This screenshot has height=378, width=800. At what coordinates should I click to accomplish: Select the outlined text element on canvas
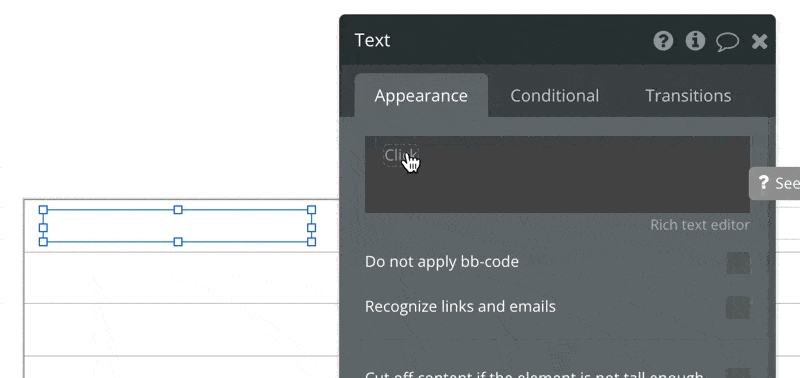pos(178,225)
